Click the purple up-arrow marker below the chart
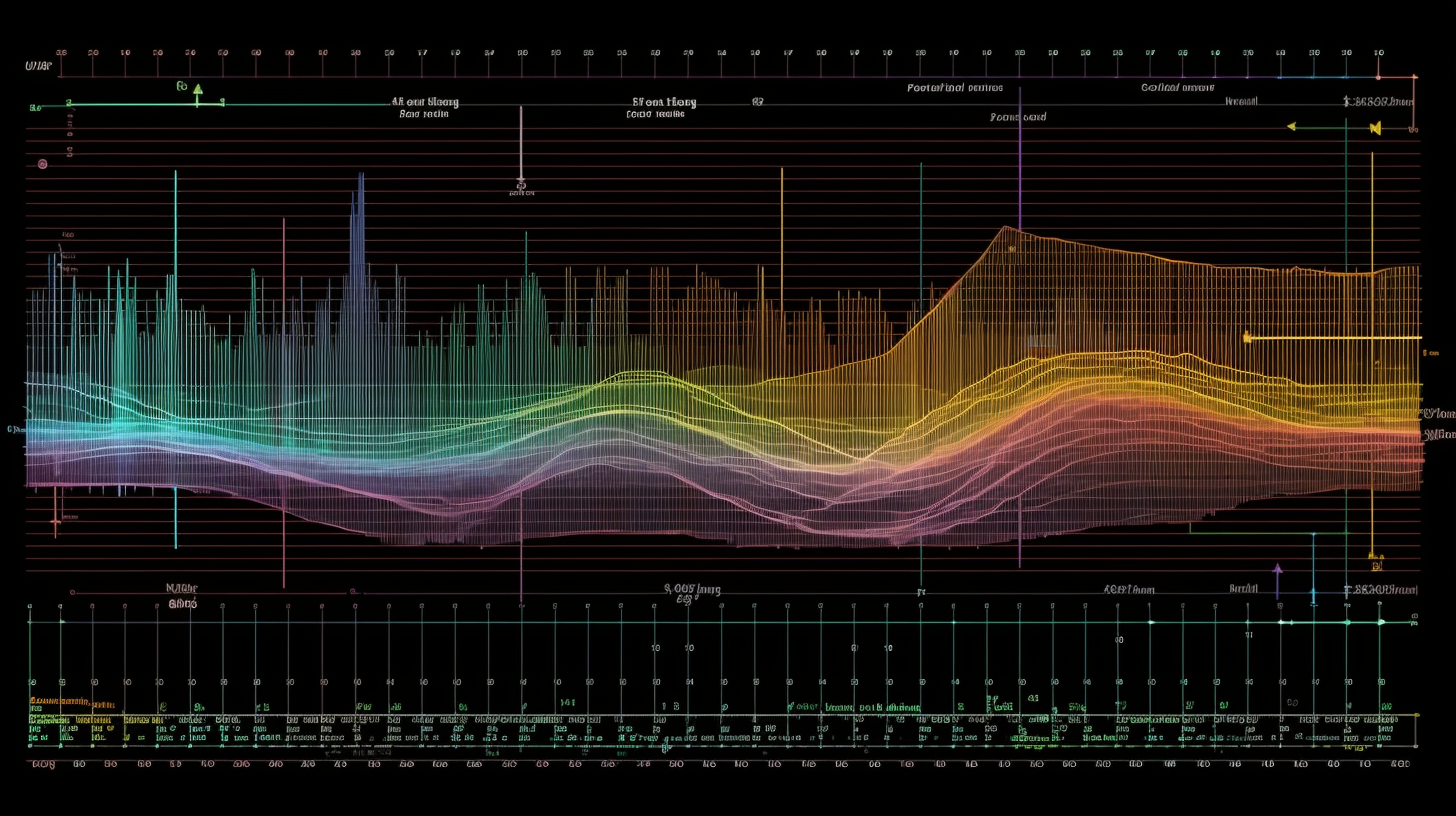1456x816 pixels. (1278, 569)
